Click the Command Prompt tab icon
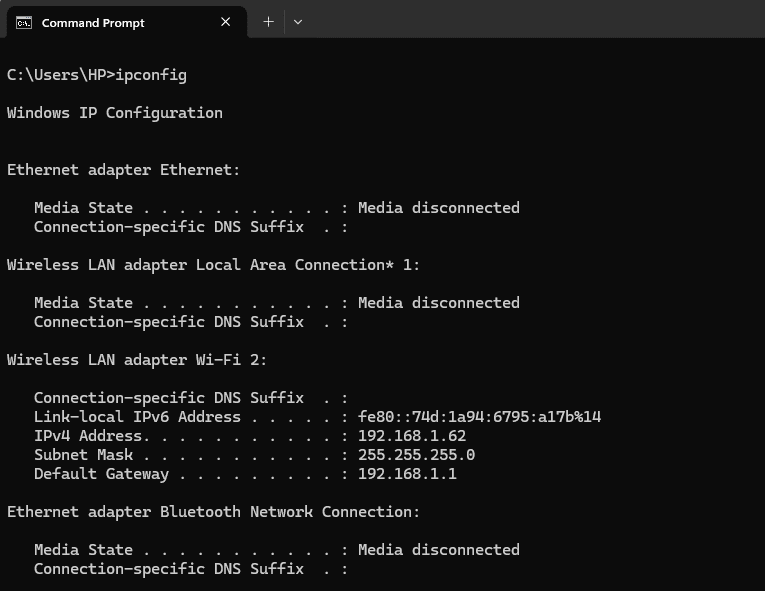This screenshot has height=591, width=765. pos(24,22)
